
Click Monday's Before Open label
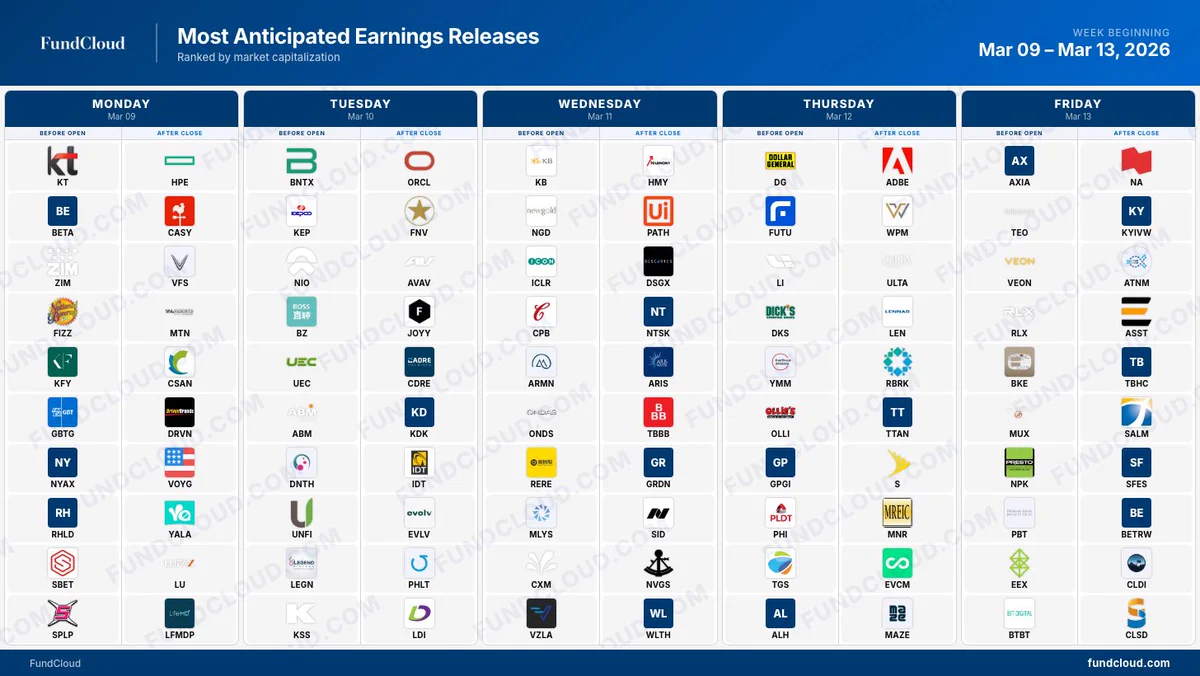tap(63, 133)
